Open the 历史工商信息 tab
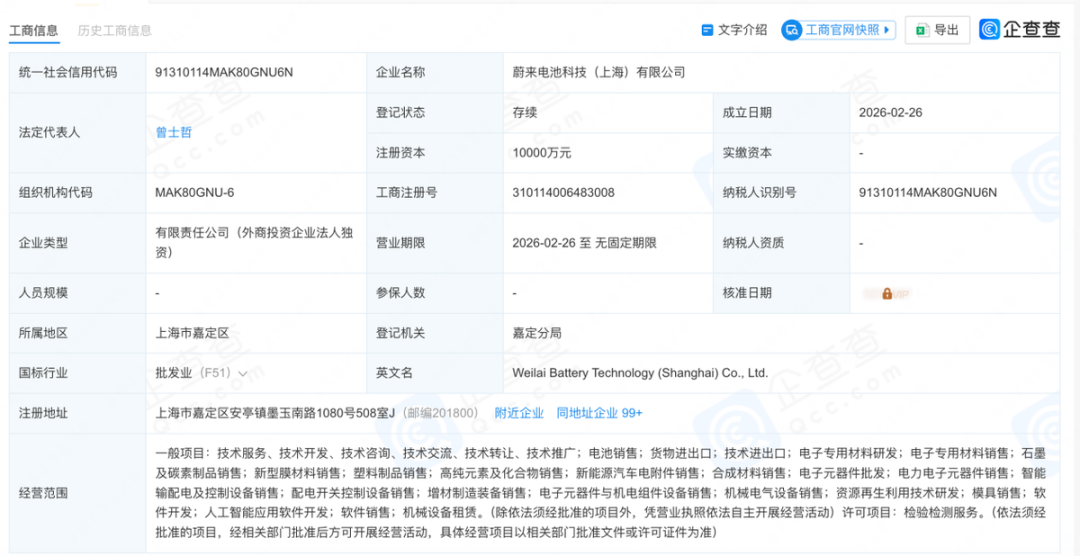This screenshot has width=1080, height=556. (114, 30)
